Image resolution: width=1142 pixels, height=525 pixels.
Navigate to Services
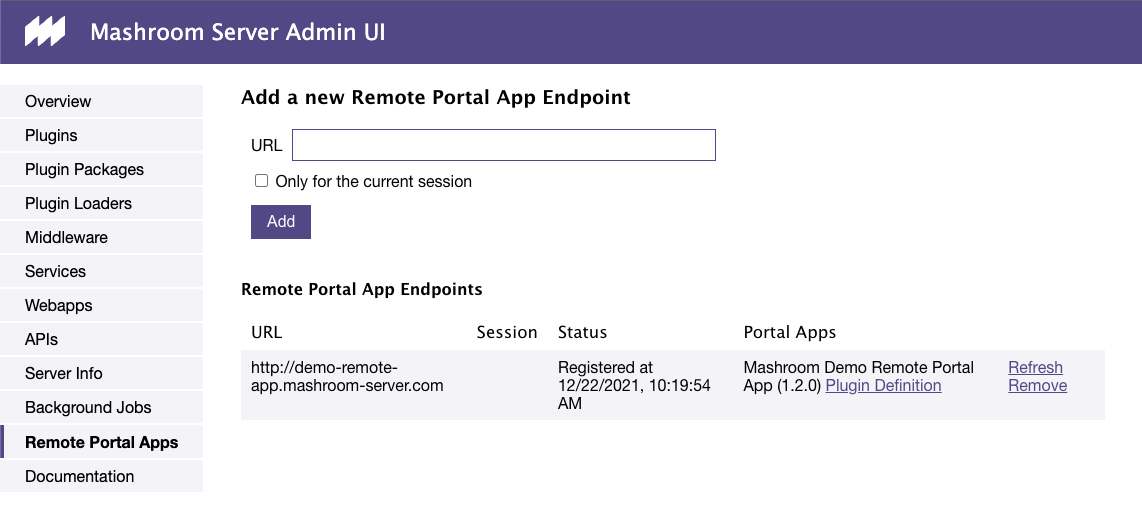[x=101, y=272]
